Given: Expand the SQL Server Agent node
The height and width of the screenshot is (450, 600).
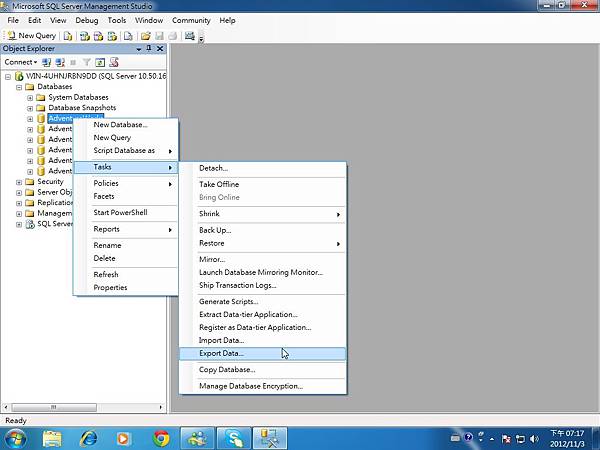Looking at the screenshot, I should (x=19, y=225).
